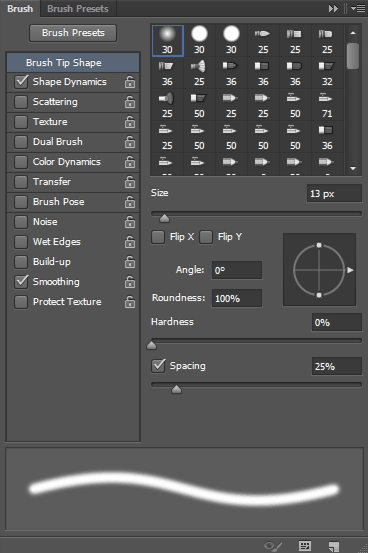This screenshot has width=368, height=553.
Task: Open the Preset Manager icon
Action: tap(305, 546)
